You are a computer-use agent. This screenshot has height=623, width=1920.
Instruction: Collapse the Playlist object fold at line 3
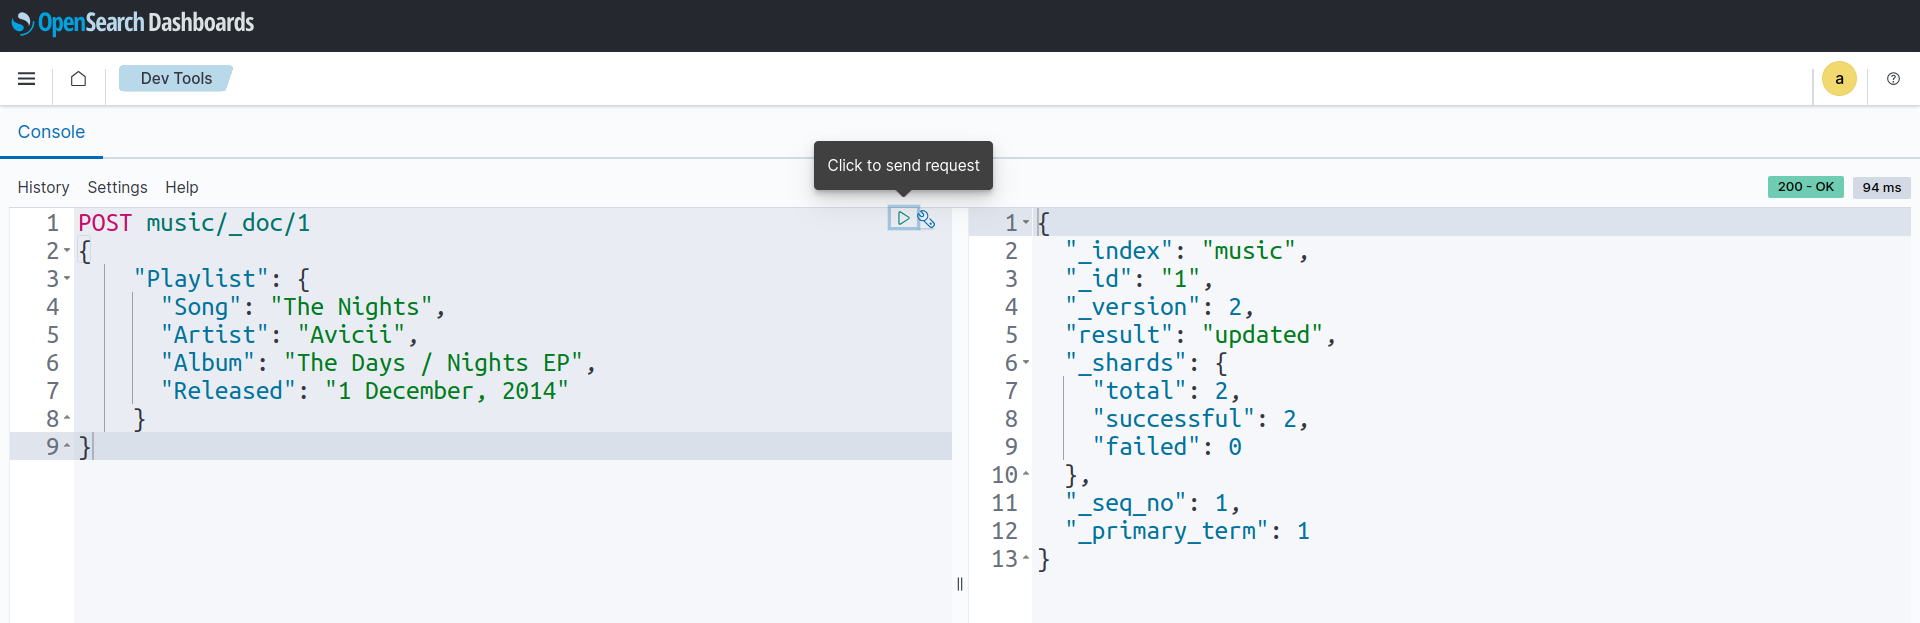67,279
